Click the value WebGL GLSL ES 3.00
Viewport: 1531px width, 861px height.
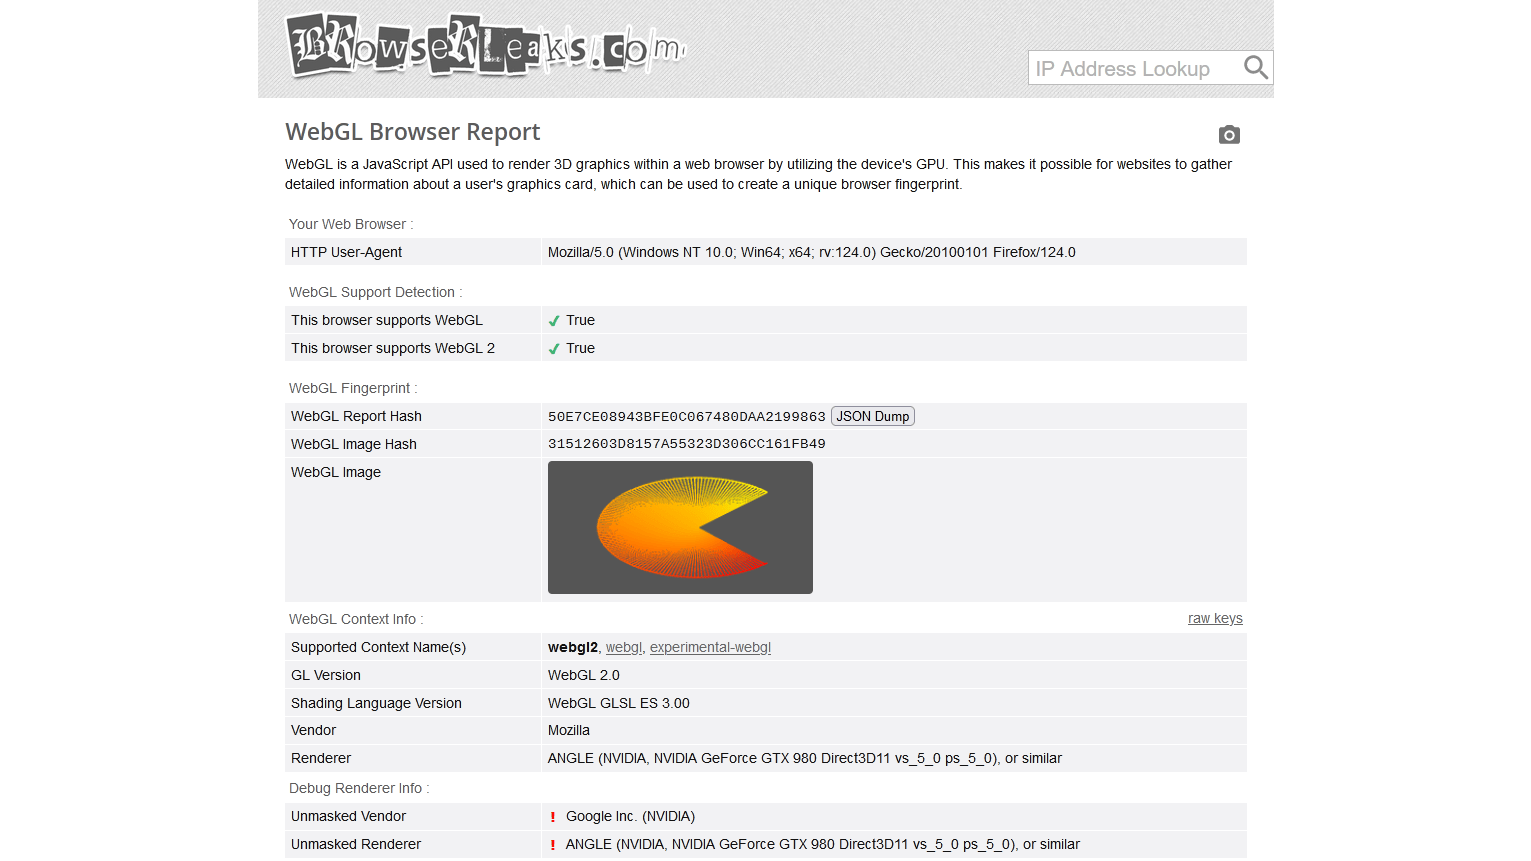619,703
